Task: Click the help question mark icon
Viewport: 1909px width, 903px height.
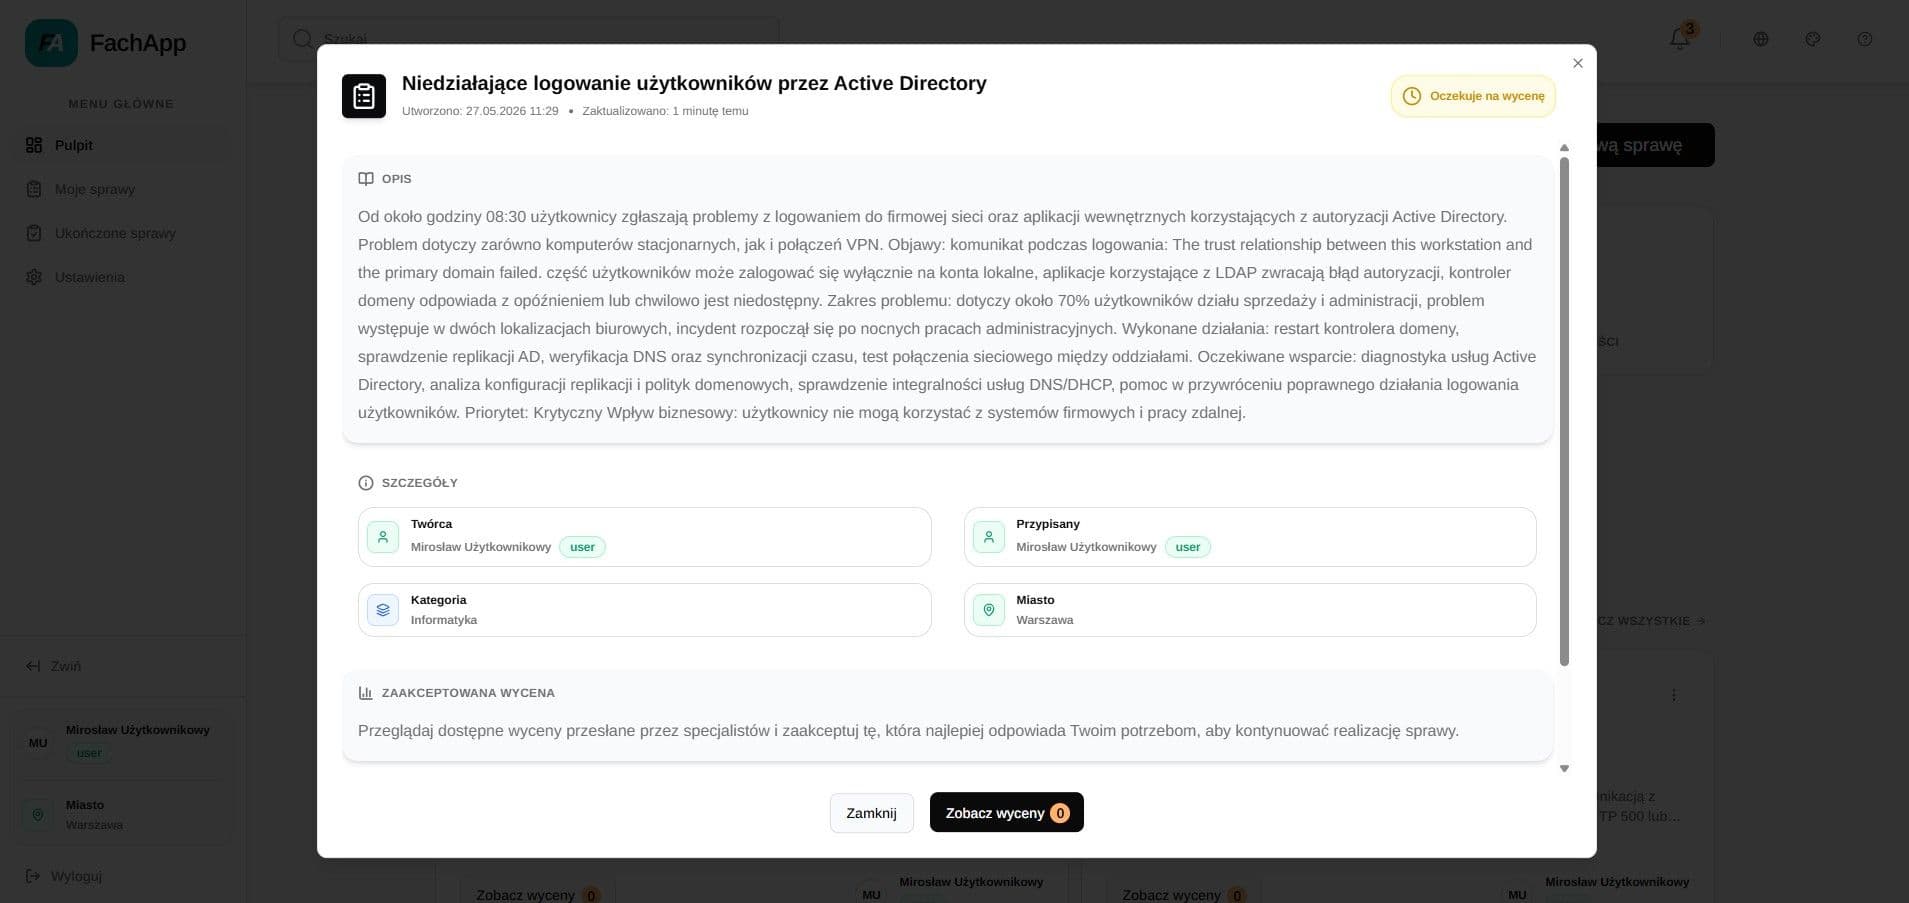Action: 1865,39
